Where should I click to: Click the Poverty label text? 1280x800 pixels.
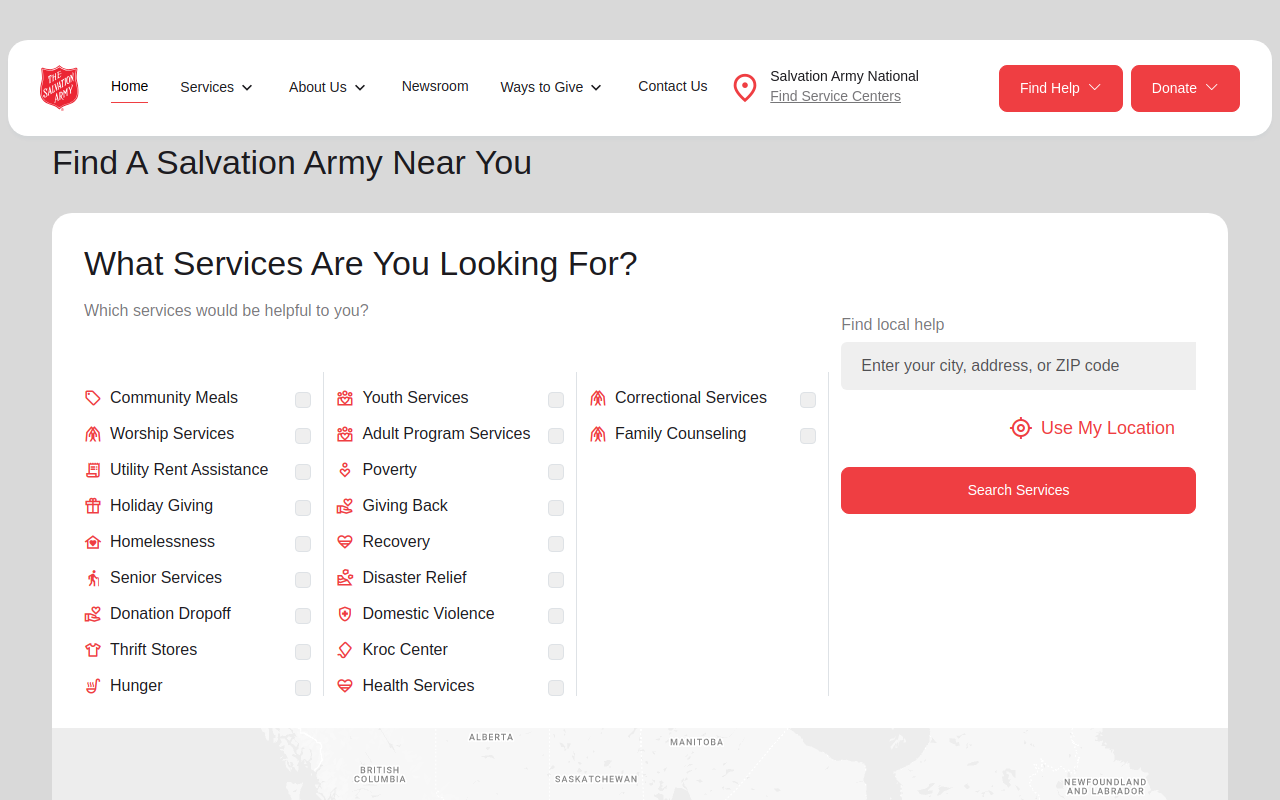pyautogui.click(x=390, y=470)
